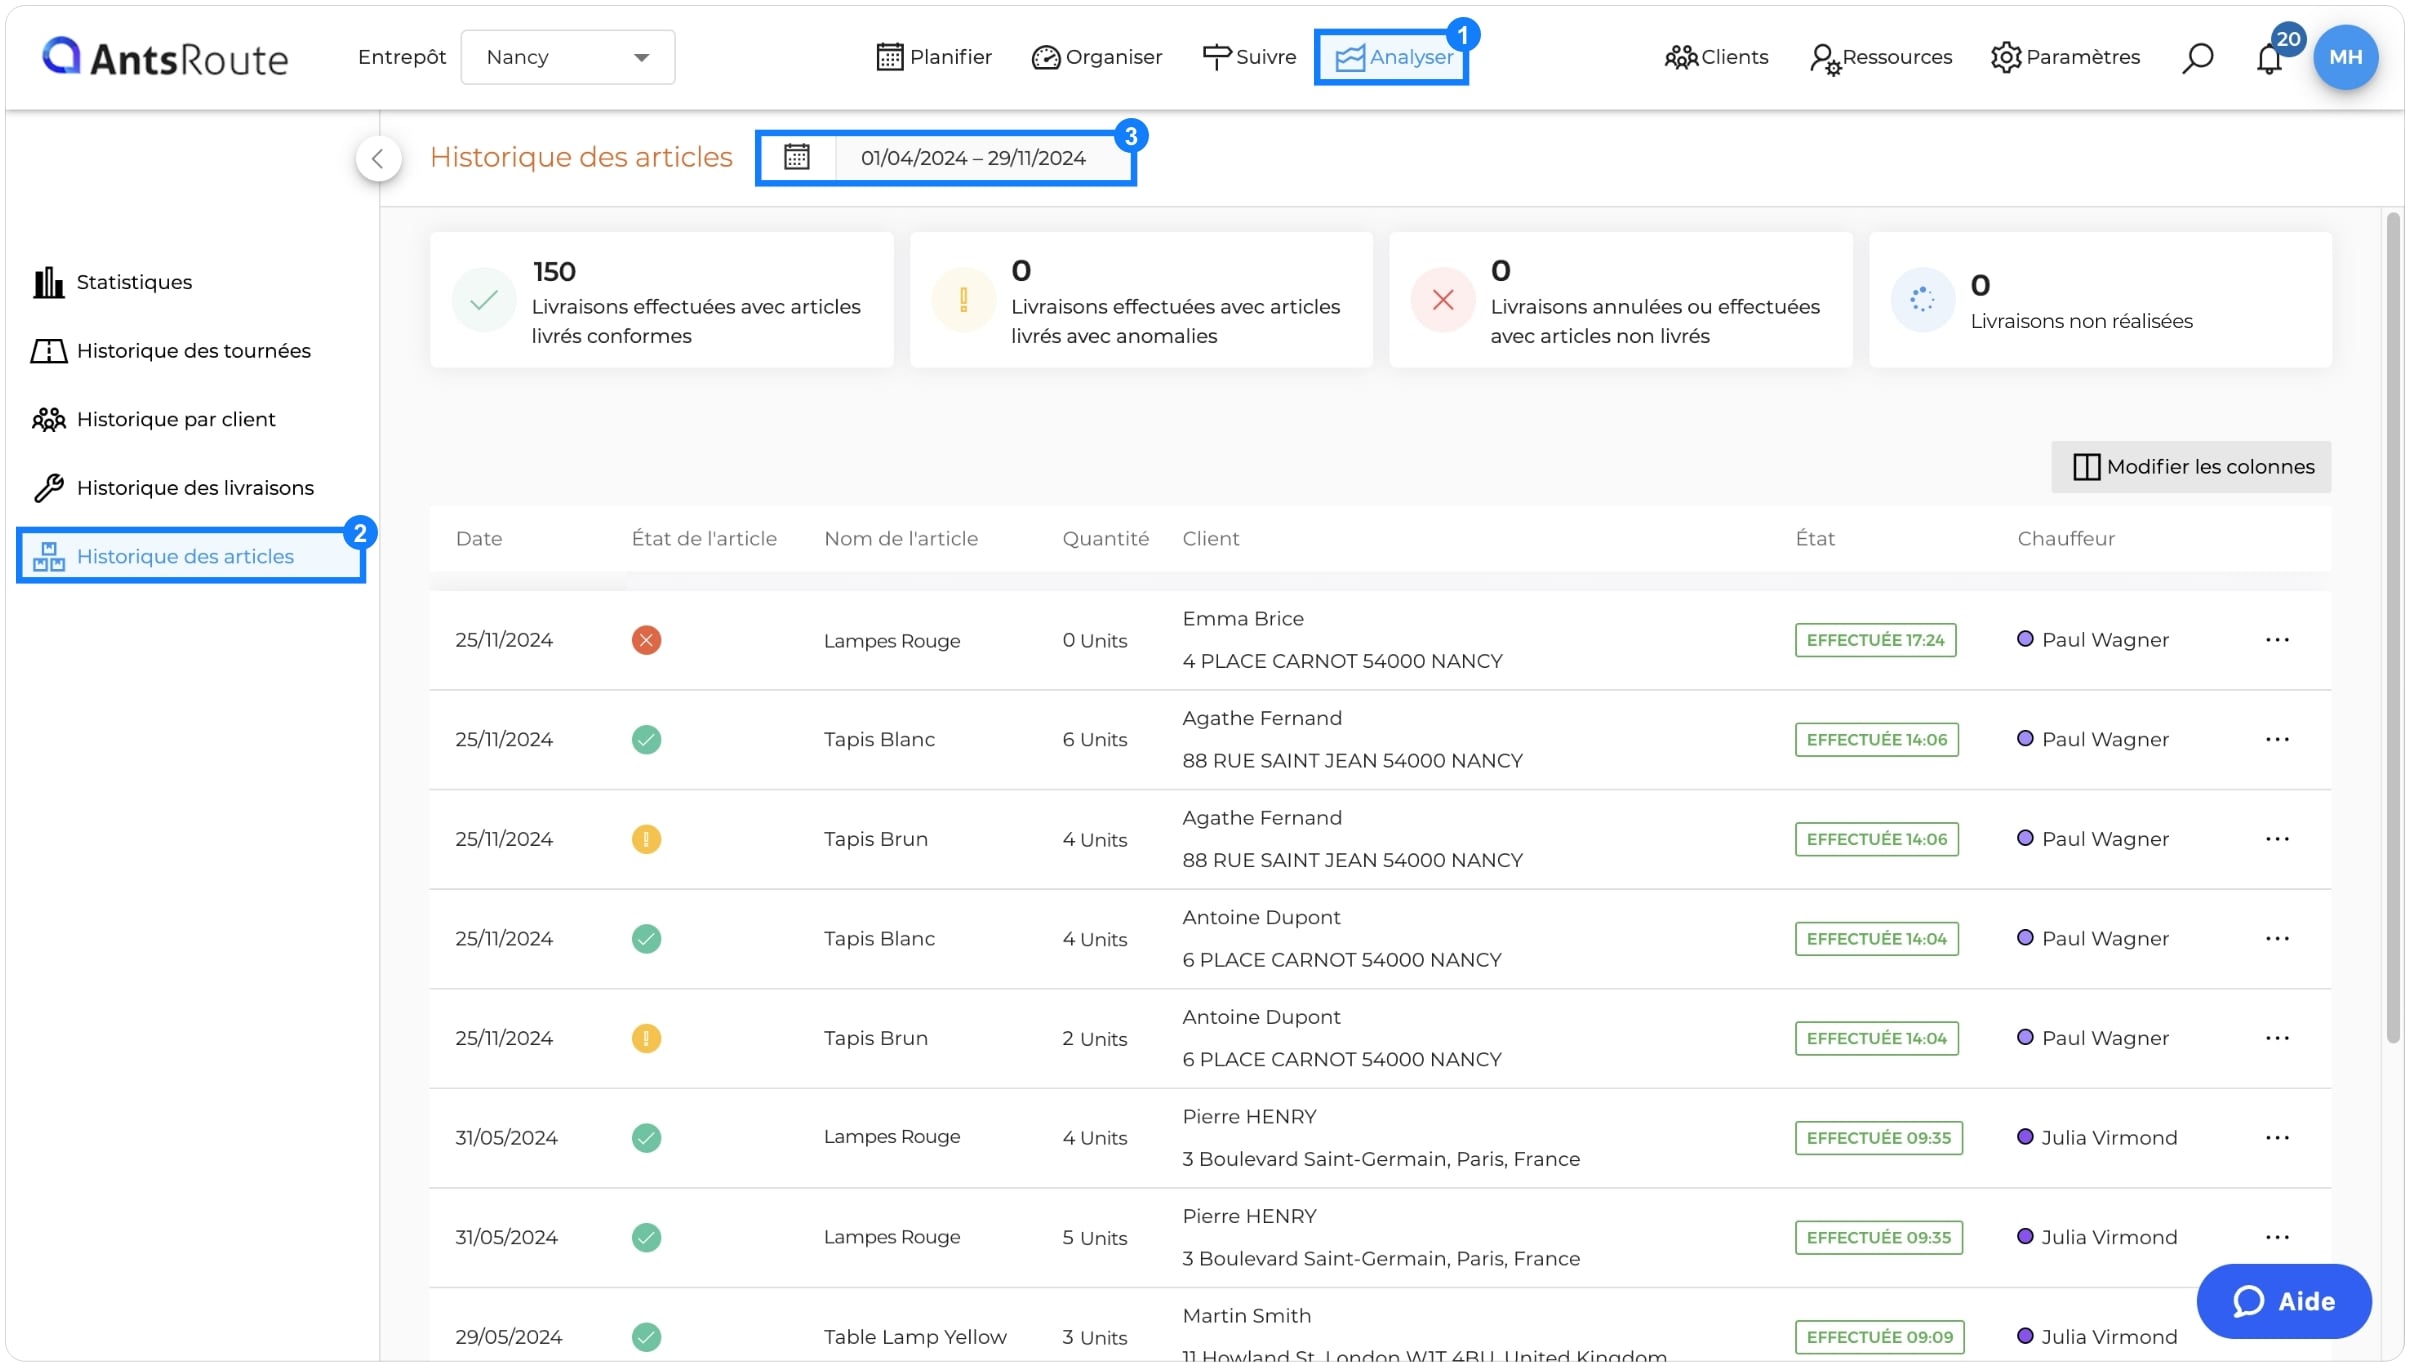Click the Client column header
2410x1365 pixels.
[1210, 539]
